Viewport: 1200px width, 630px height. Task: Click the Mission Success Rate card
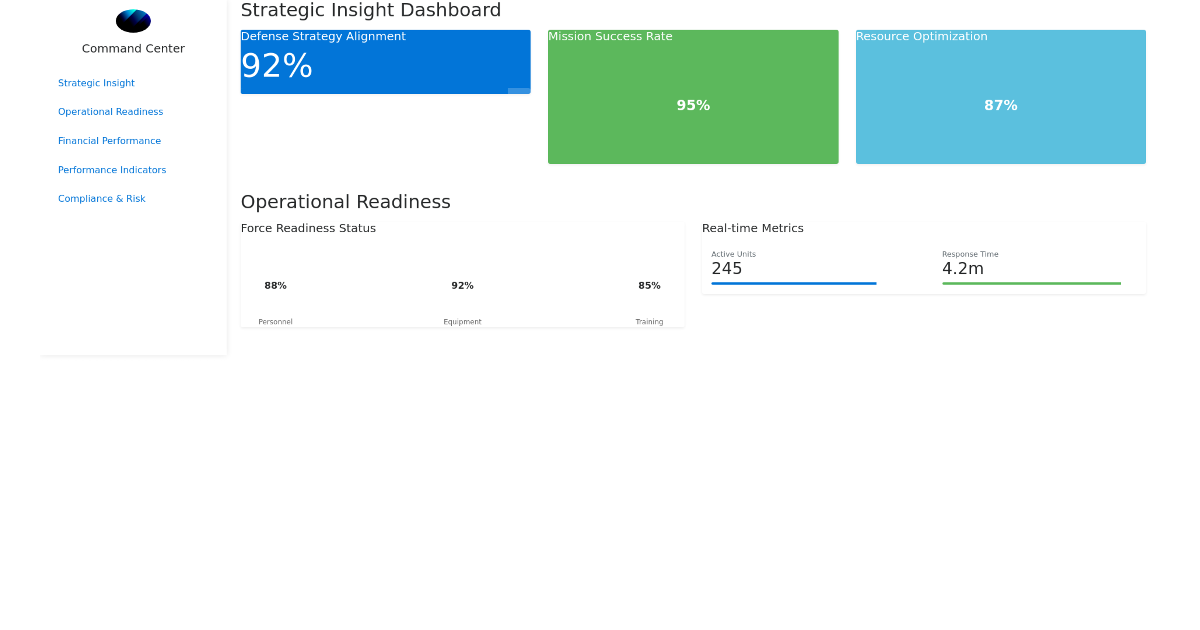(x=693, y=96)
